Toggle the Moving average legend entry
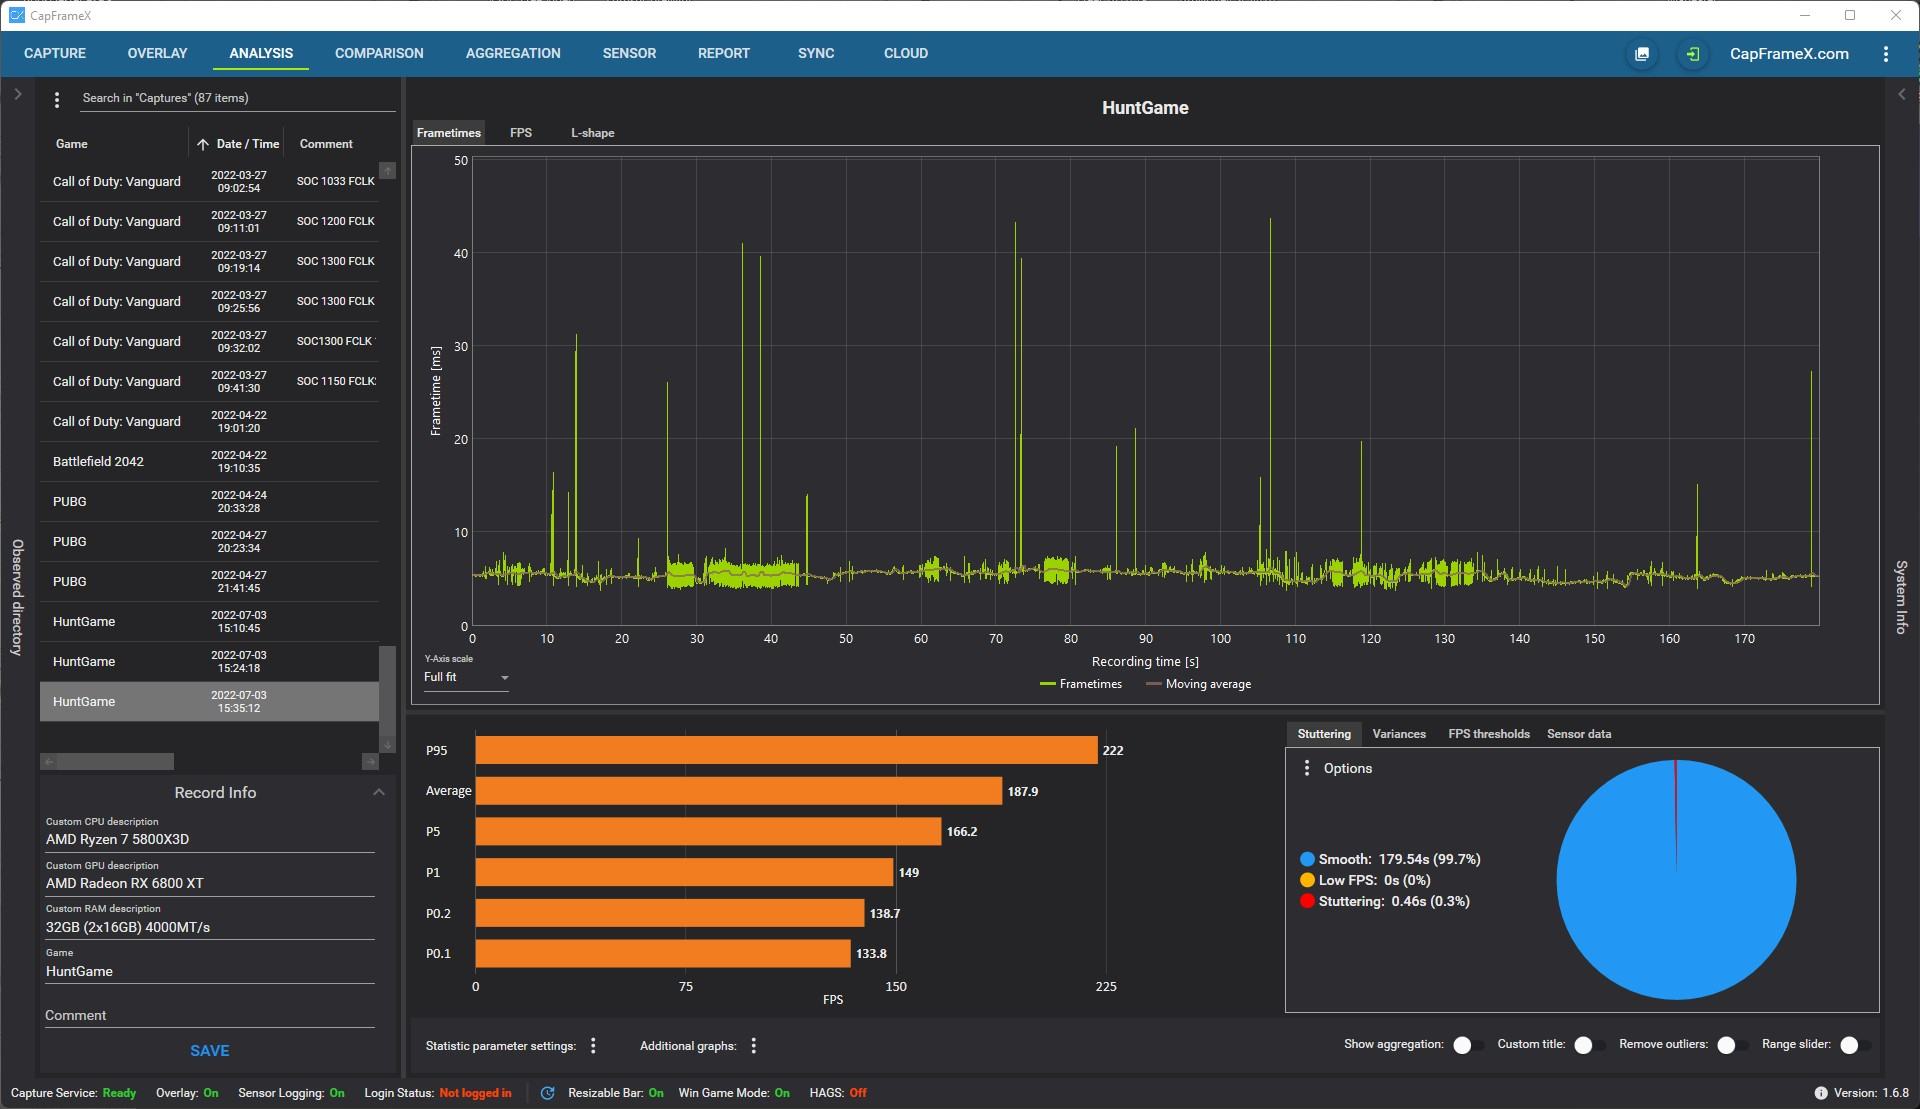Screen dimensions: 1920x1109 pos(1198,684)
